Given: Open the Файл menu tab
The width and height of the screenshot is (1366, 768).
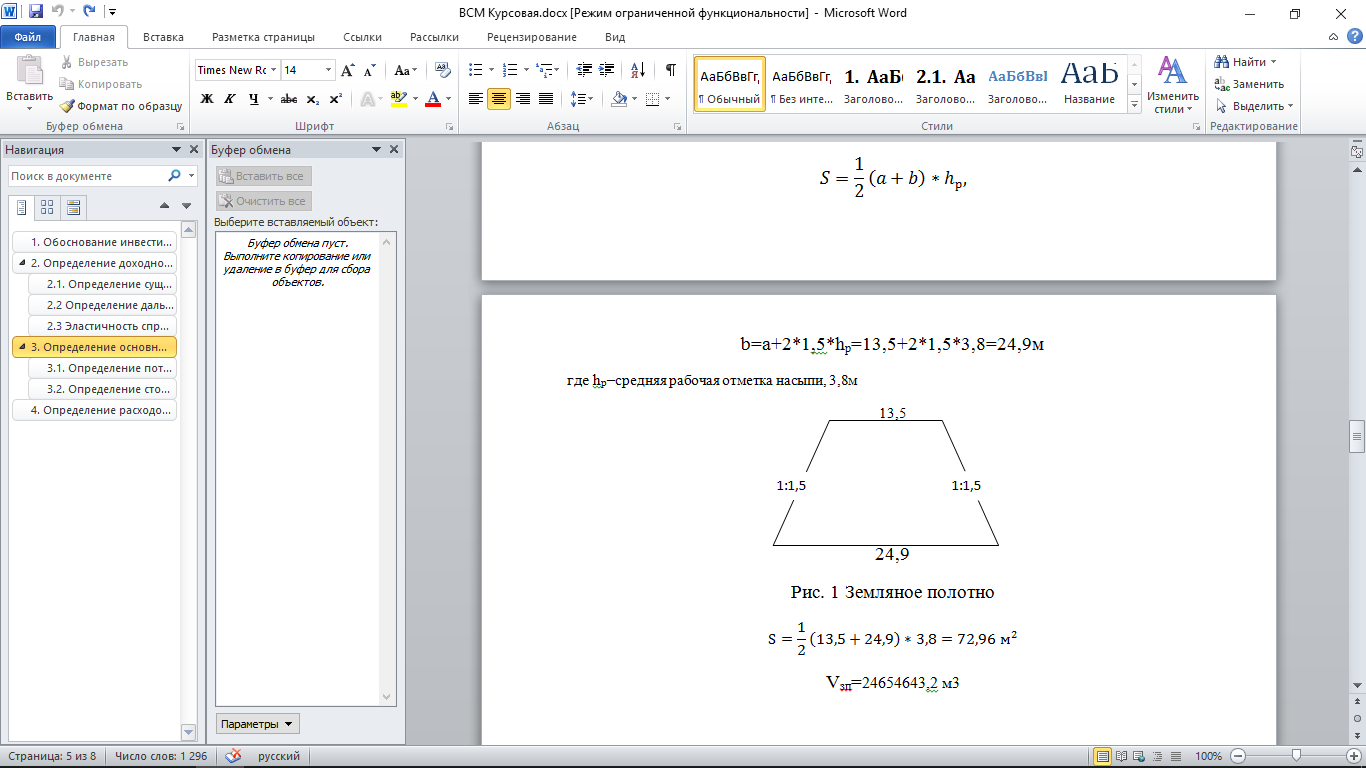Looking at the screenshot, I should click(27, 37).
